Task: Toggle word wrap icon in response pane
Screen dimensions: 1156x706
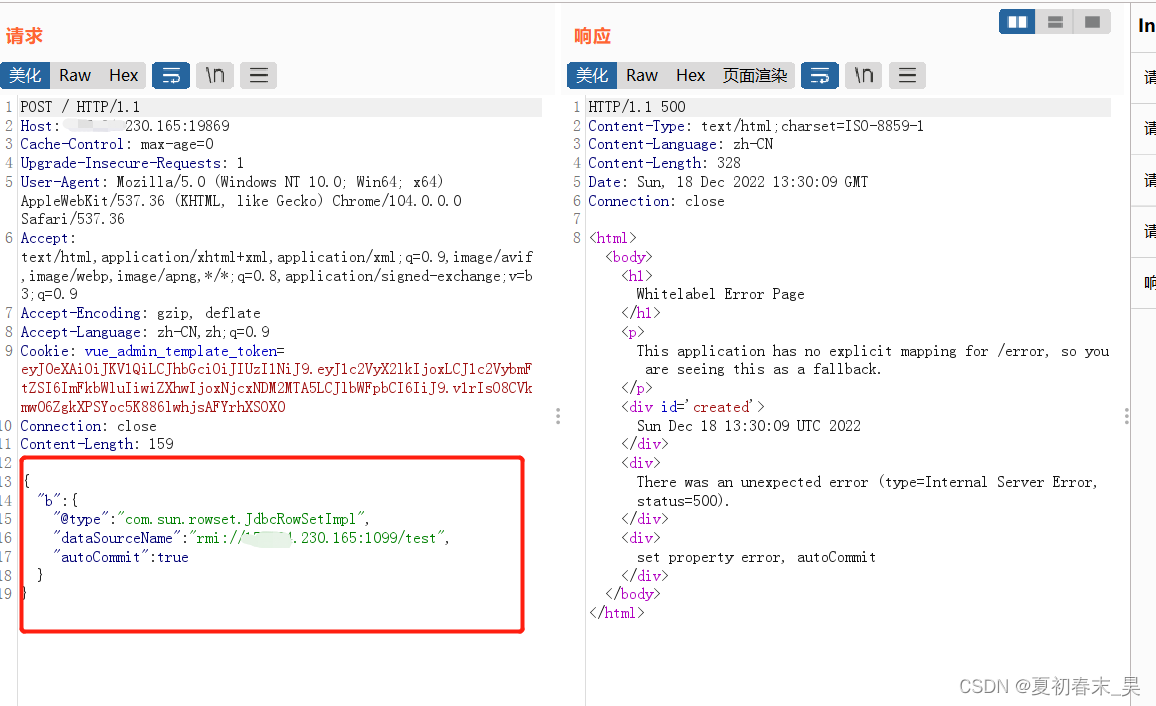Action: coord(820,75)
